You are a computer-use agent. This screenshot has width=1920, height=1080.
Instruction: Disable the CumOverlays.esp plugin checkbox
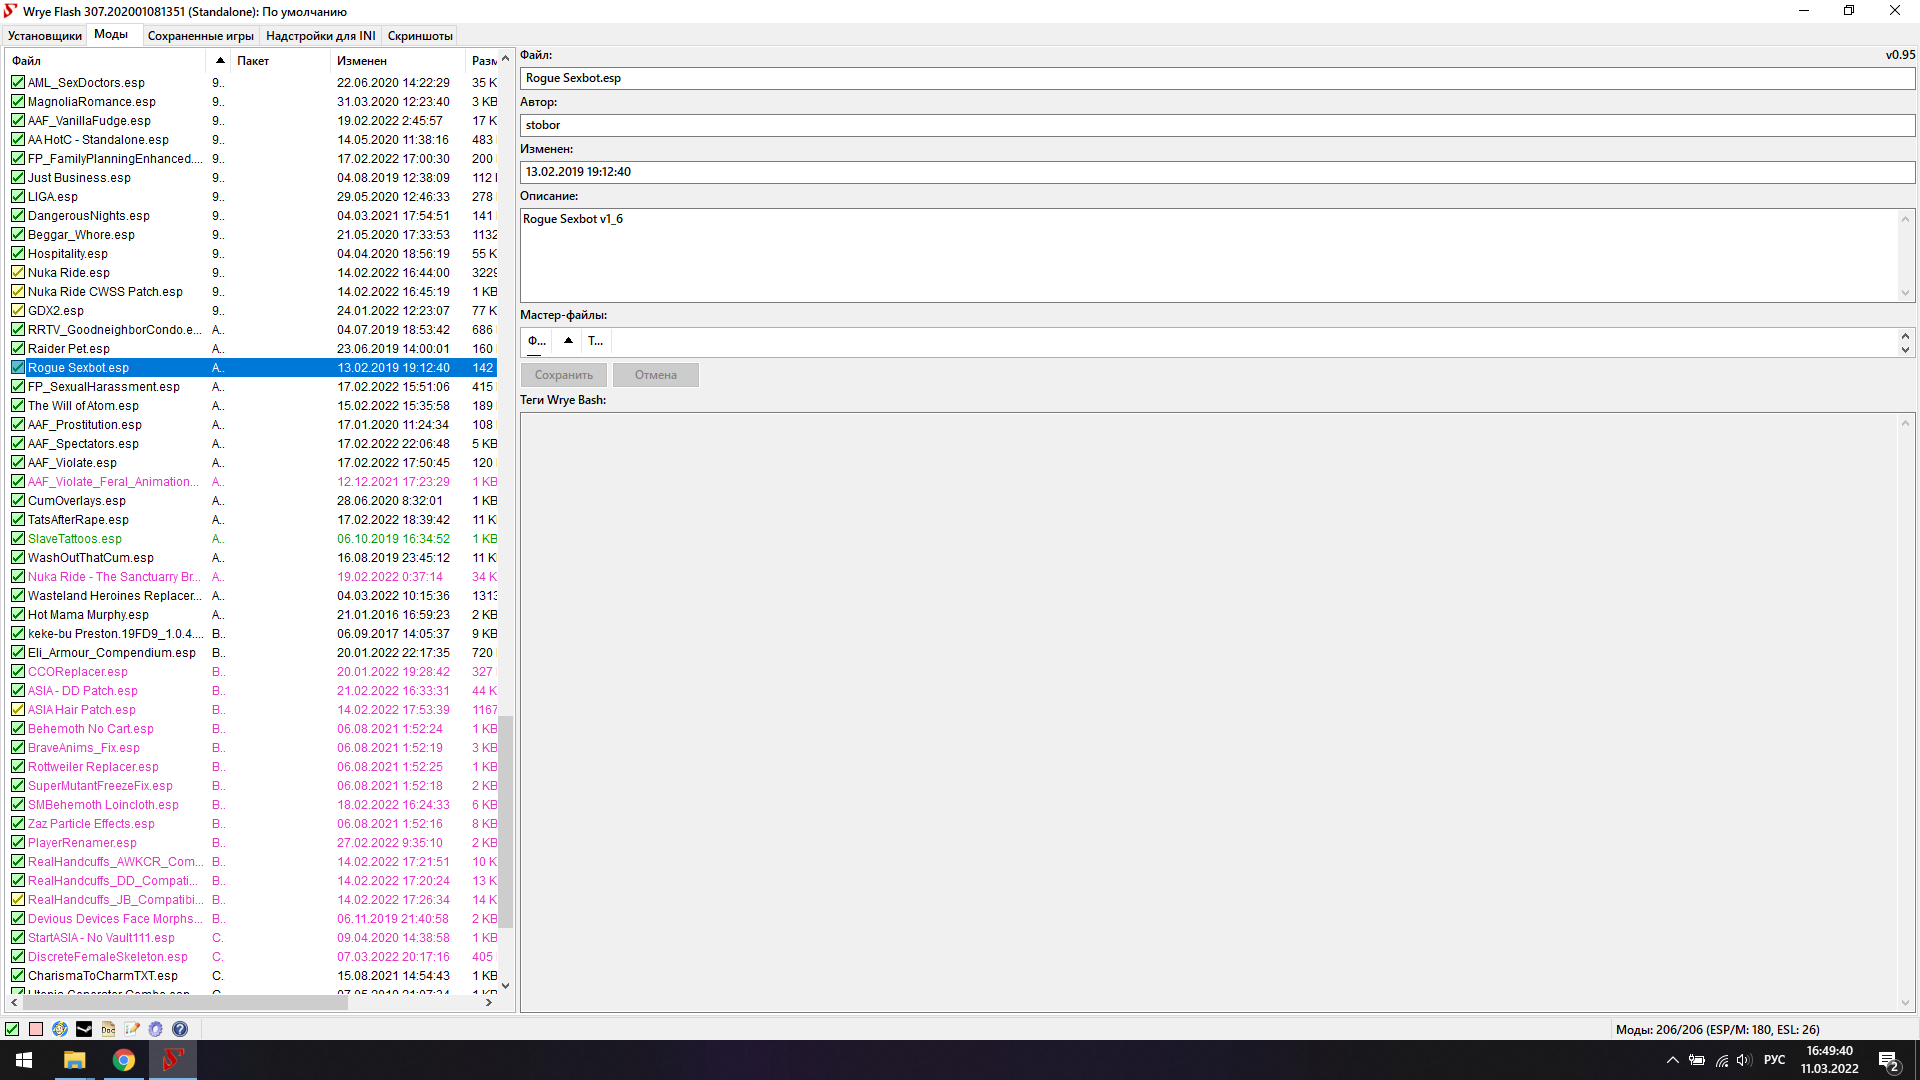pos(18,501)
